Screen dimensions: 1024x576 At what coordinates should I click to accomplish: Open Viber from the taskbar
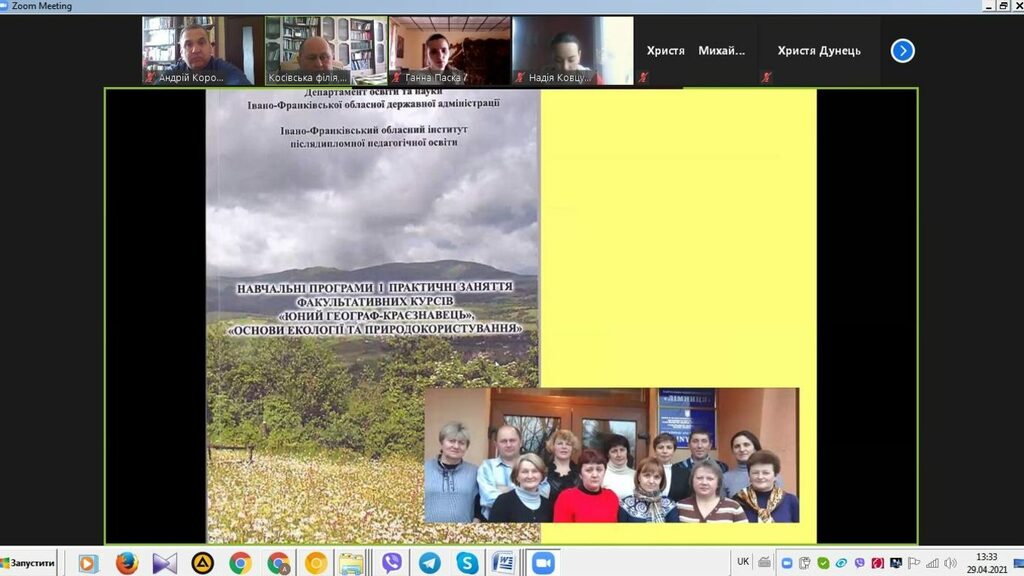(x=392, y=563)
